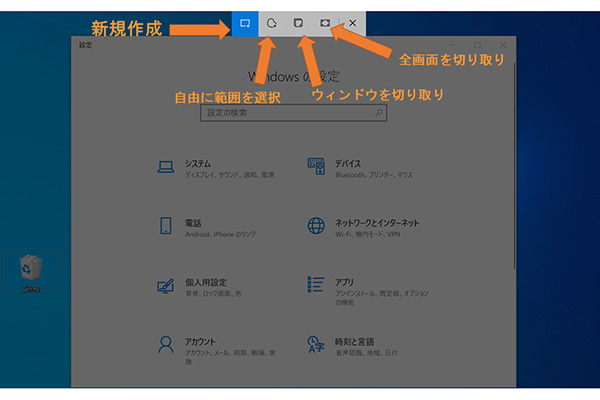The width and height of the screenshot is (600, 400).
Task: Click '音声認識、地域、日付' description text
Action: click(x=366, y=353)
